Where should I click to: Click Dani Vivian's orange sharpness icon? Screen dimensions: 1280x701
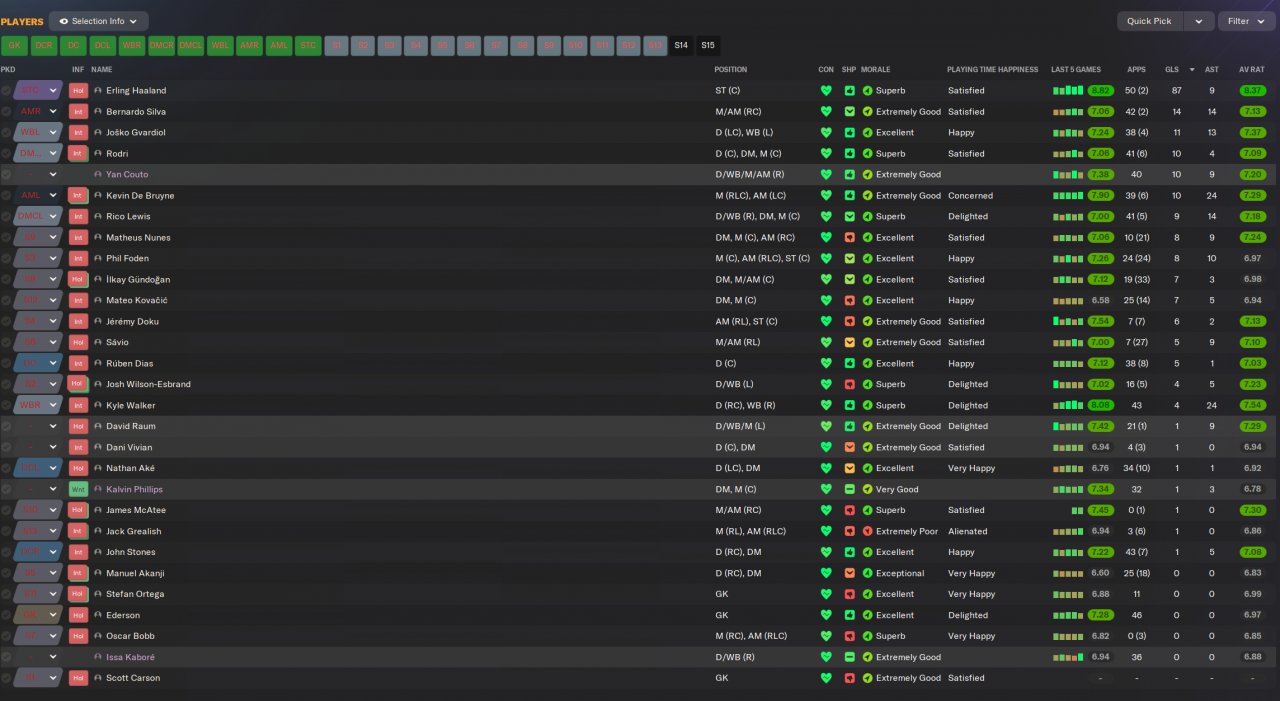click(850, 447)
